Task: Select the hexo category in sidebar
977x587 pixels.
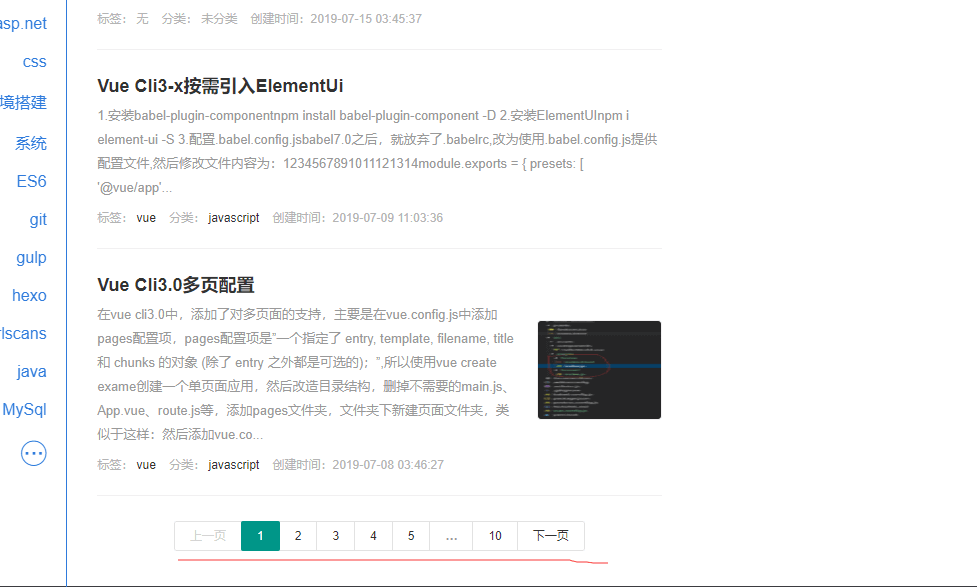Action: (29, 296)
